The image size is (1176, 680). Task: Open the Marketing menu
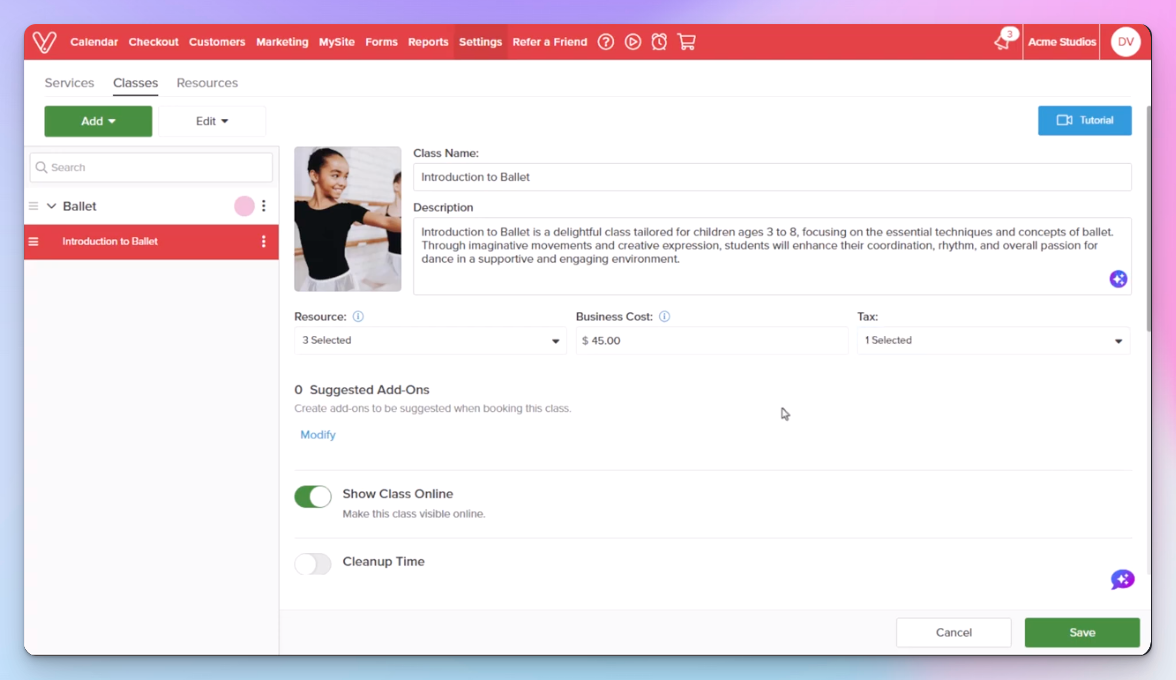(282, 42)
